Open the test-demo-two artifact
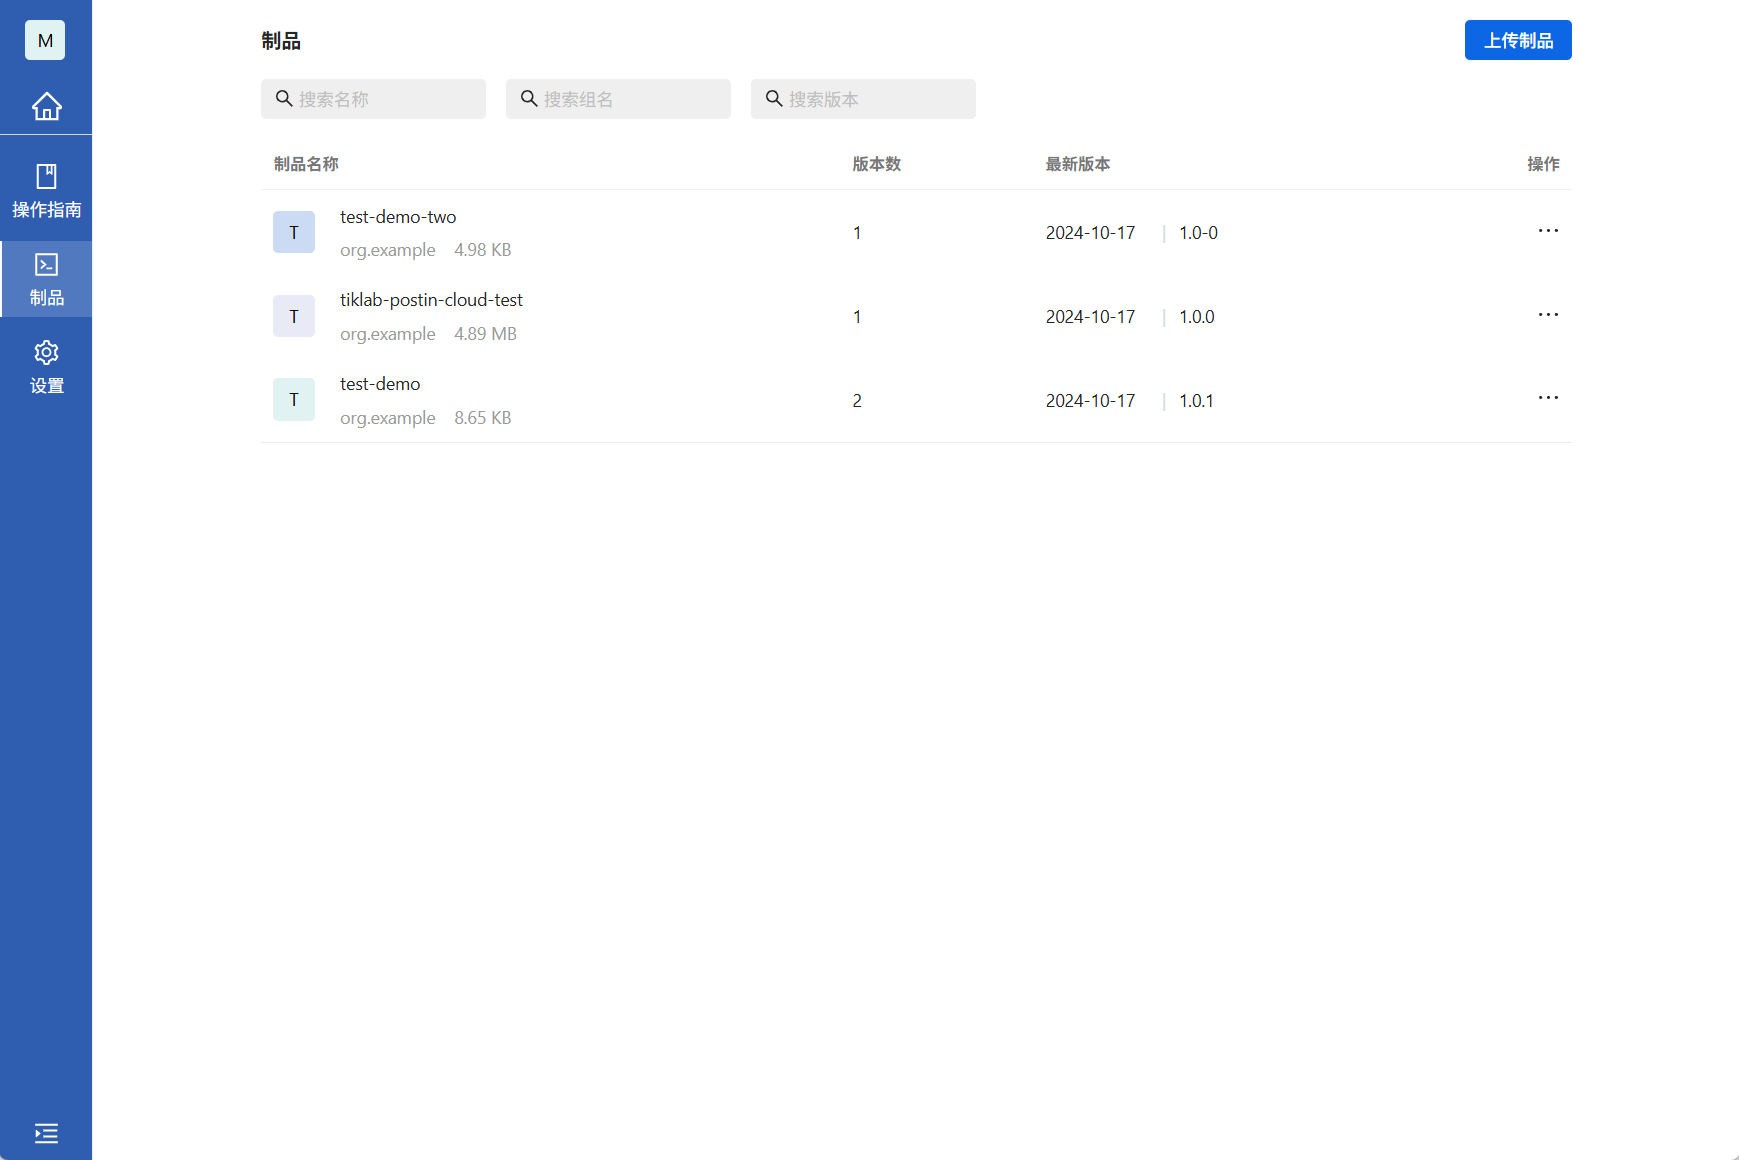Viewport: 1739px width, 1160px height. click(398, 217)
